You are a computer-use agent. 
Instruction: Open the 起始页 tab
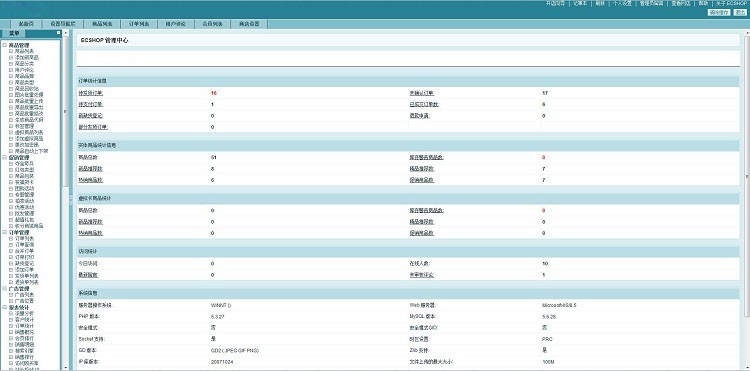[26, 24]
